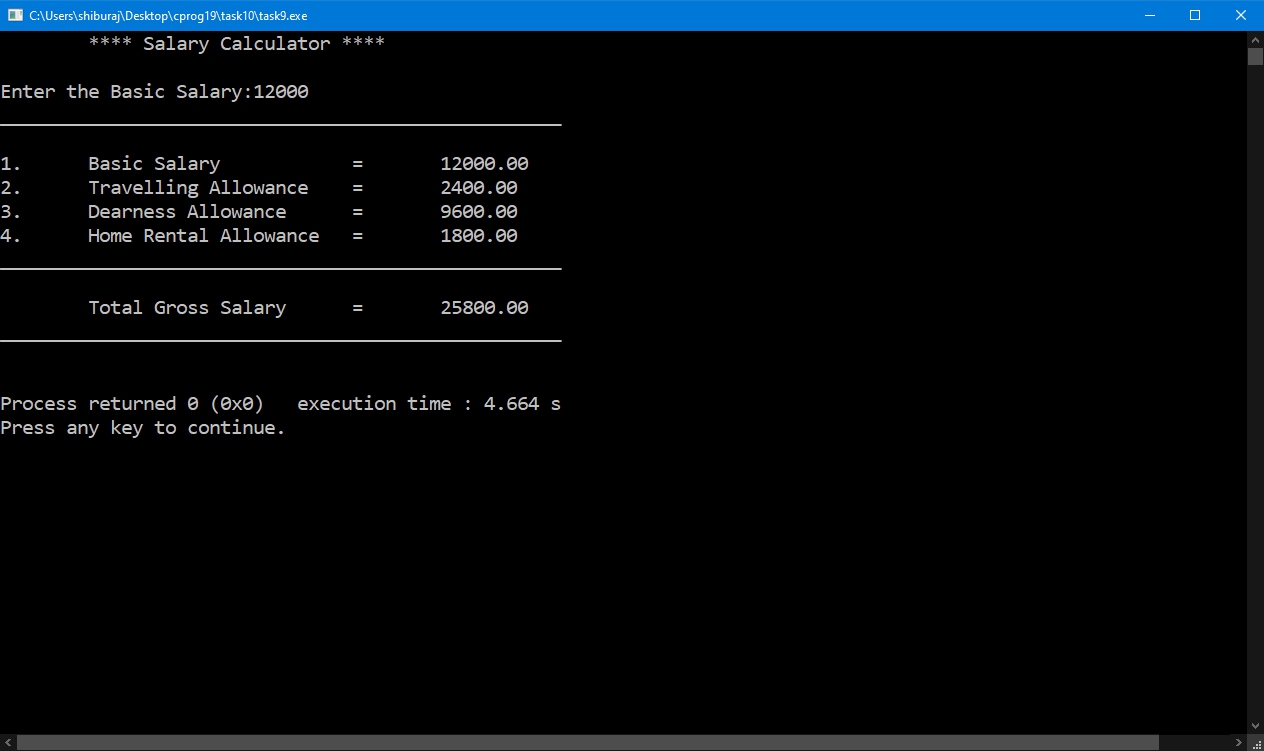Click the title bar file path text
This screenshot has width=1264, height=751.
pyautogui.click(x=168, y=16)
